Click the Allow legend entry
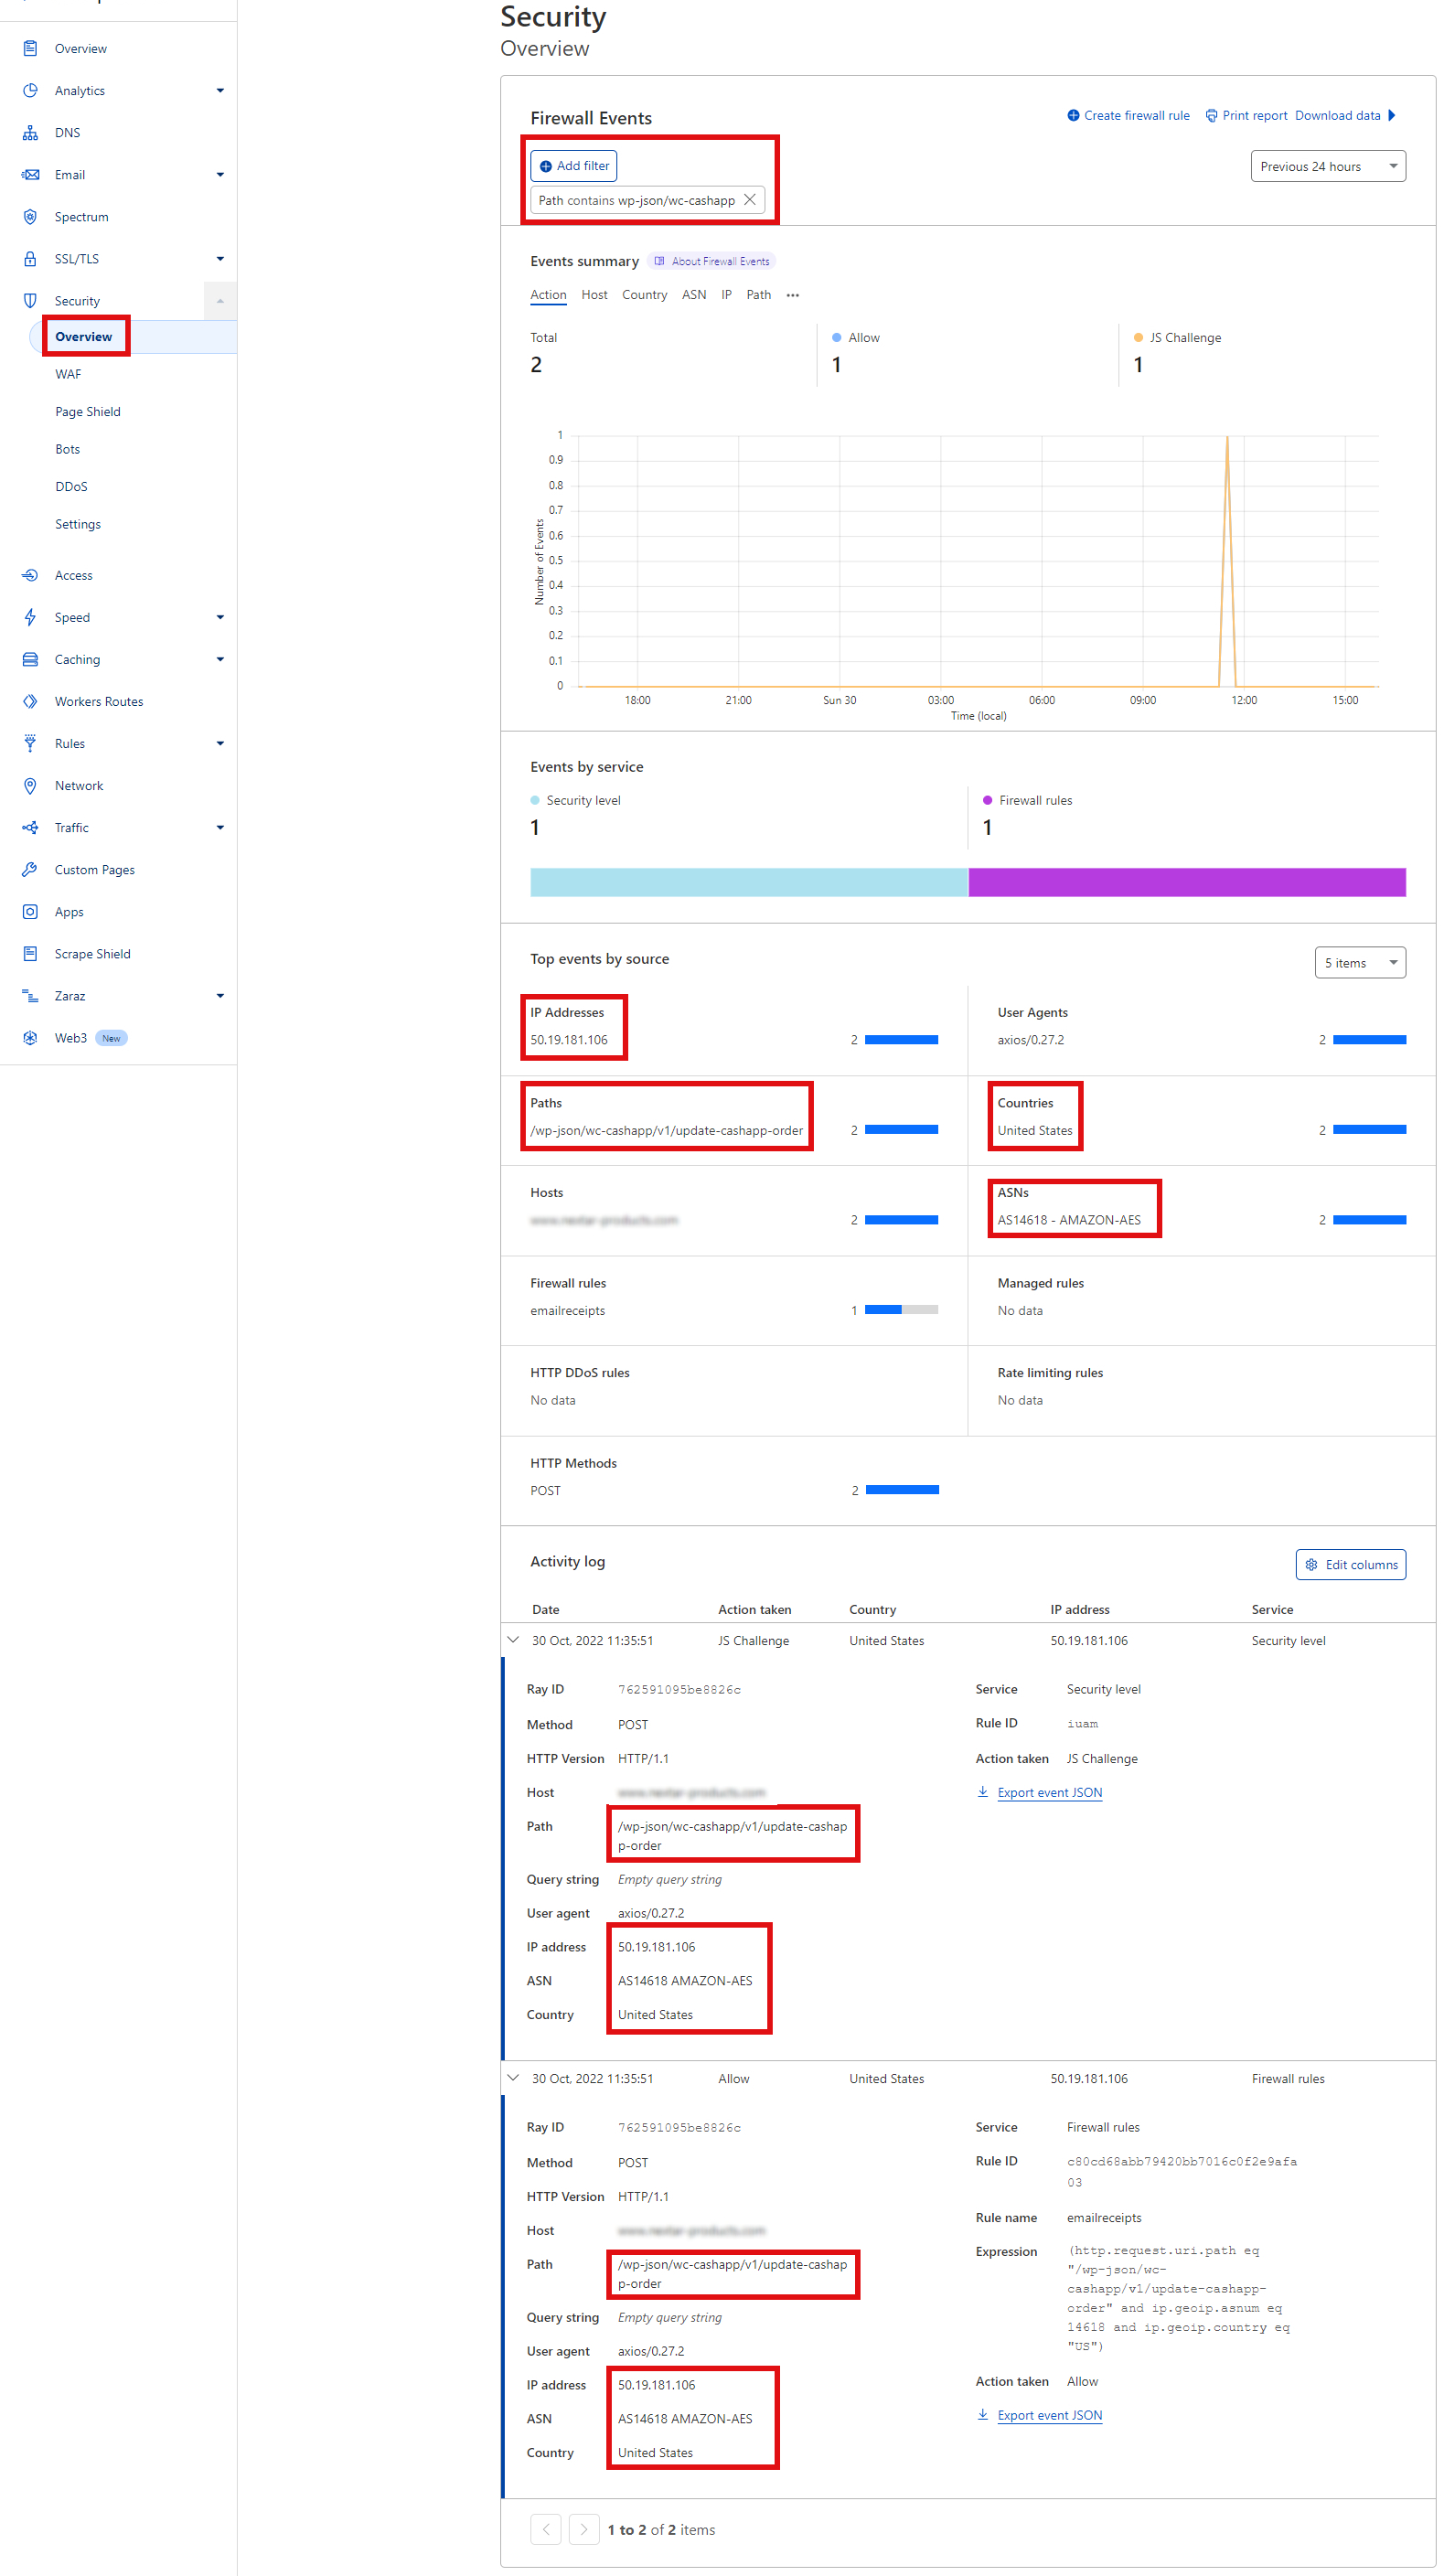 point(856,337)
